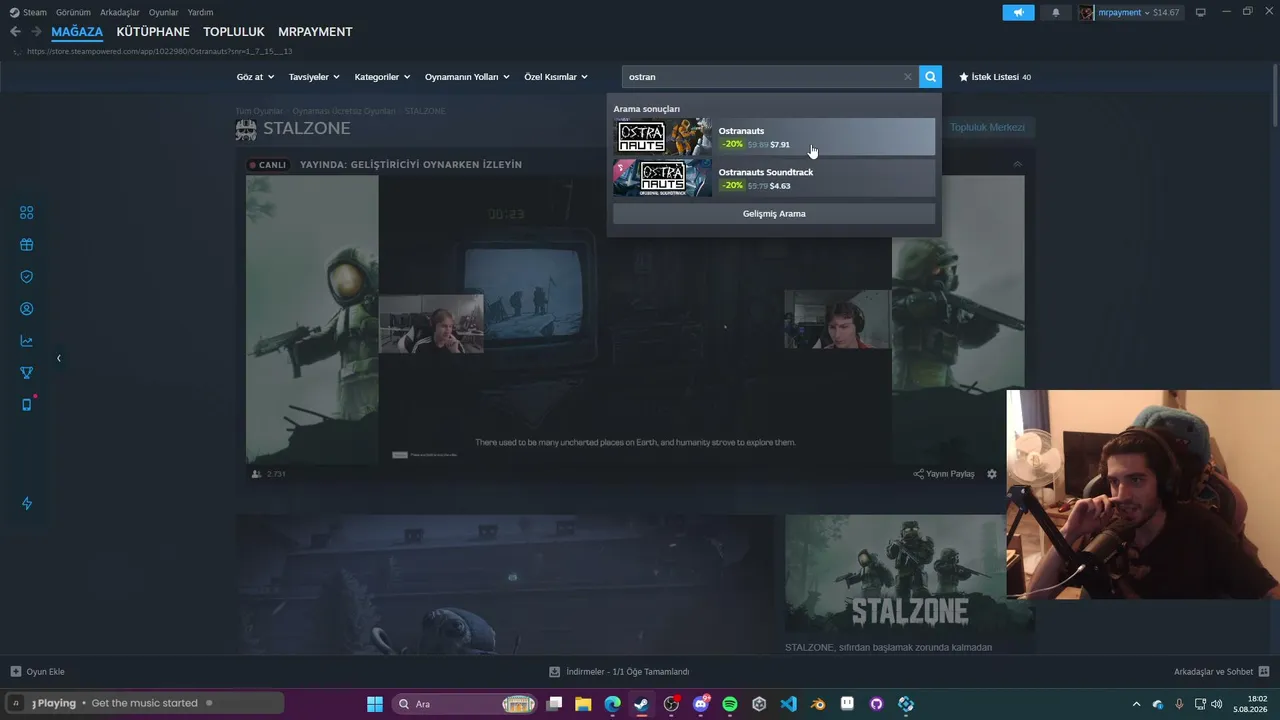This screenshot has width=1280, height=720.
Task: Expand the Göz at dropdown
Action: pyautogui.click(x=255, y=77)
